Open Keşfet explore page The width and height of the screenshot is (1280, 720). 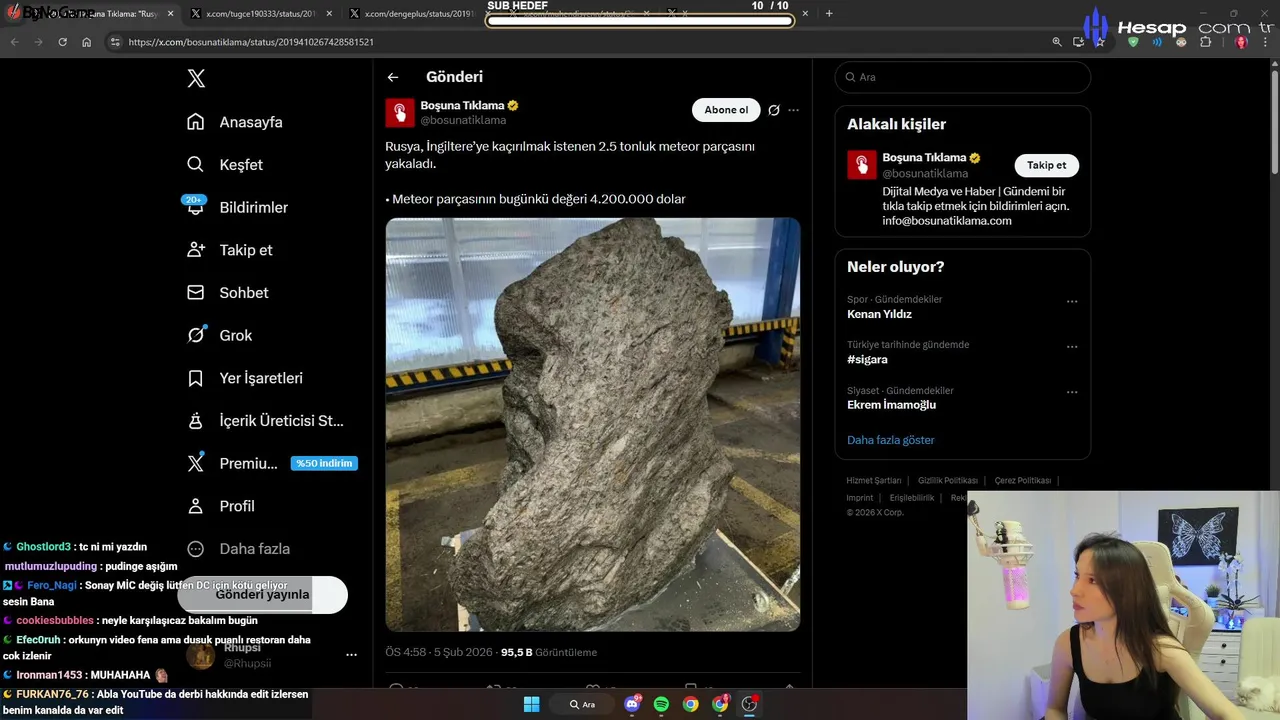pos(225,165)
